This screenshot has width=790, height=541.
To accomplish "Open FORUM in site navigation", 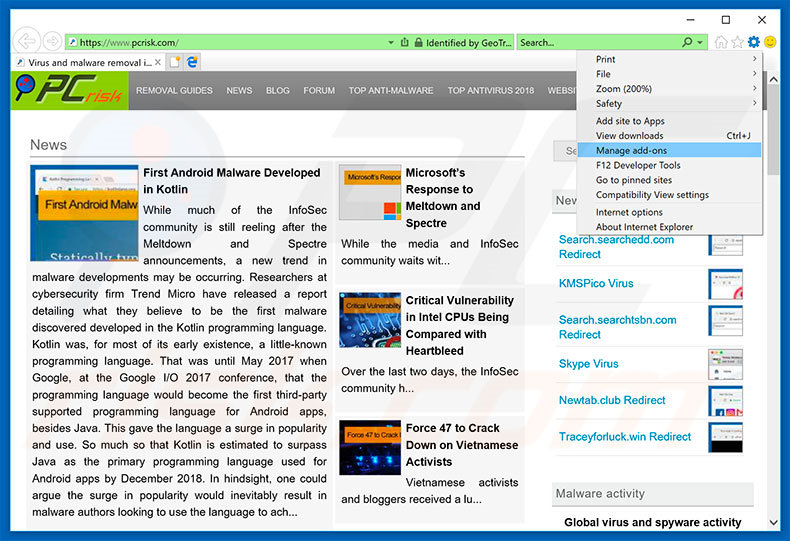I will tap(319, 91).
